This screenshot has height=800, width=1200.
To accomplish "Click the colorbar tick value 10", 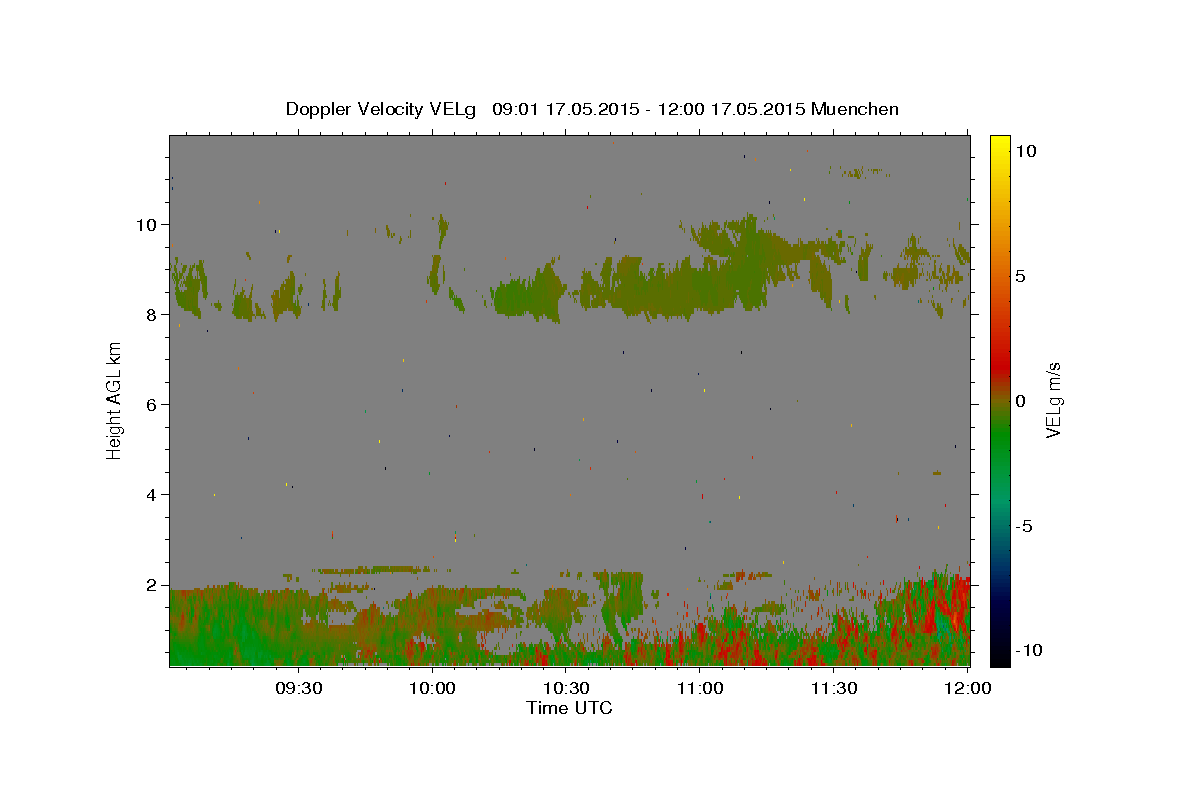I will pyautogui.click(x=1025, y=151).
